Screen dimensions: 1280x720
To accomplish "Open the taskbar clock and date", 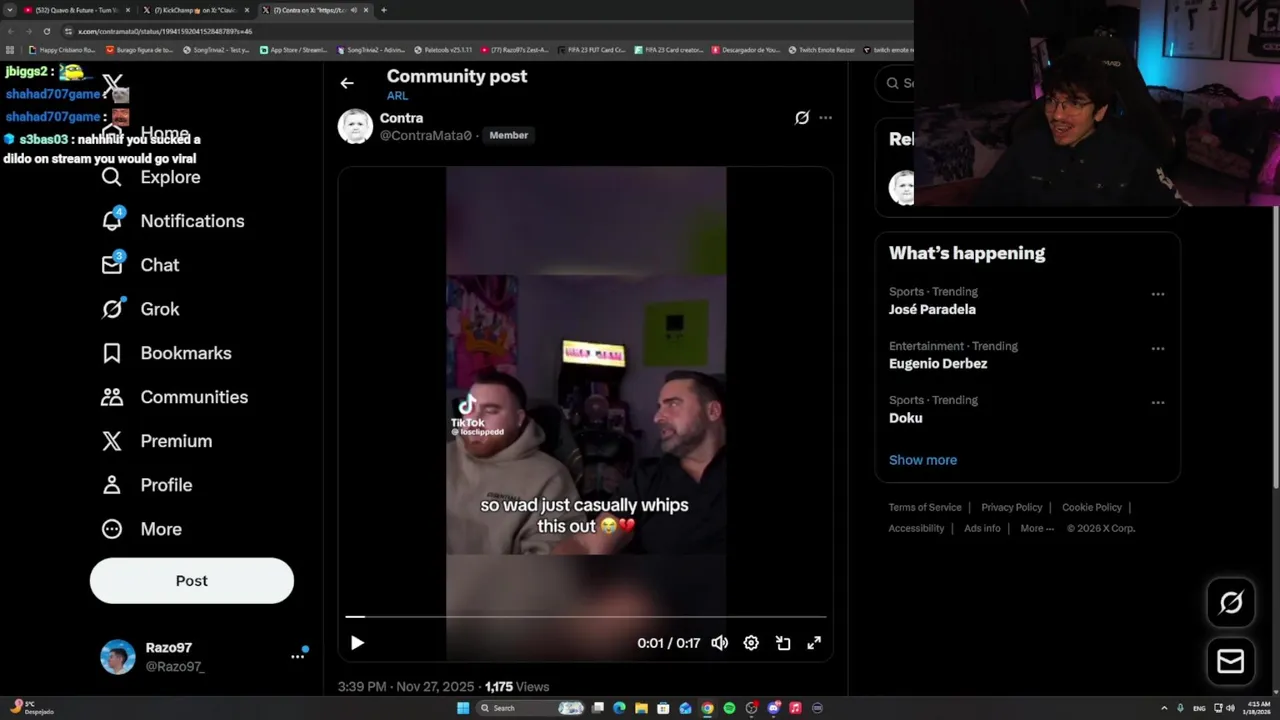I will (x=1259, y=708).
